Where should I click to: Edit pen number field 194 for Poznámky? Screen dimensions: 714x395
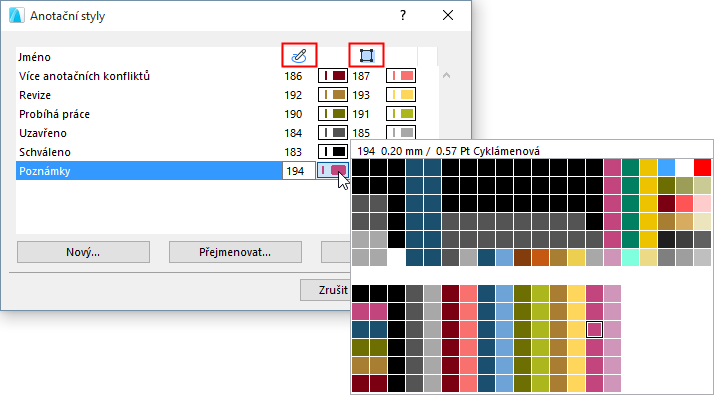299,171
